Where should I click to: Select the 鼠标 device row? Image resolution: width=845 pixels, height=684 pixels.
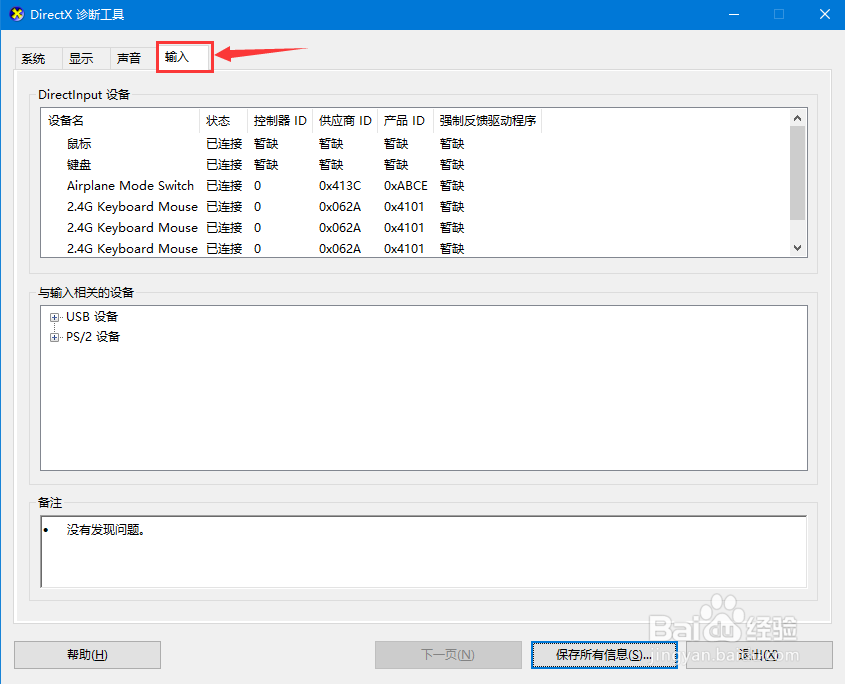click(x=78, y=143)
